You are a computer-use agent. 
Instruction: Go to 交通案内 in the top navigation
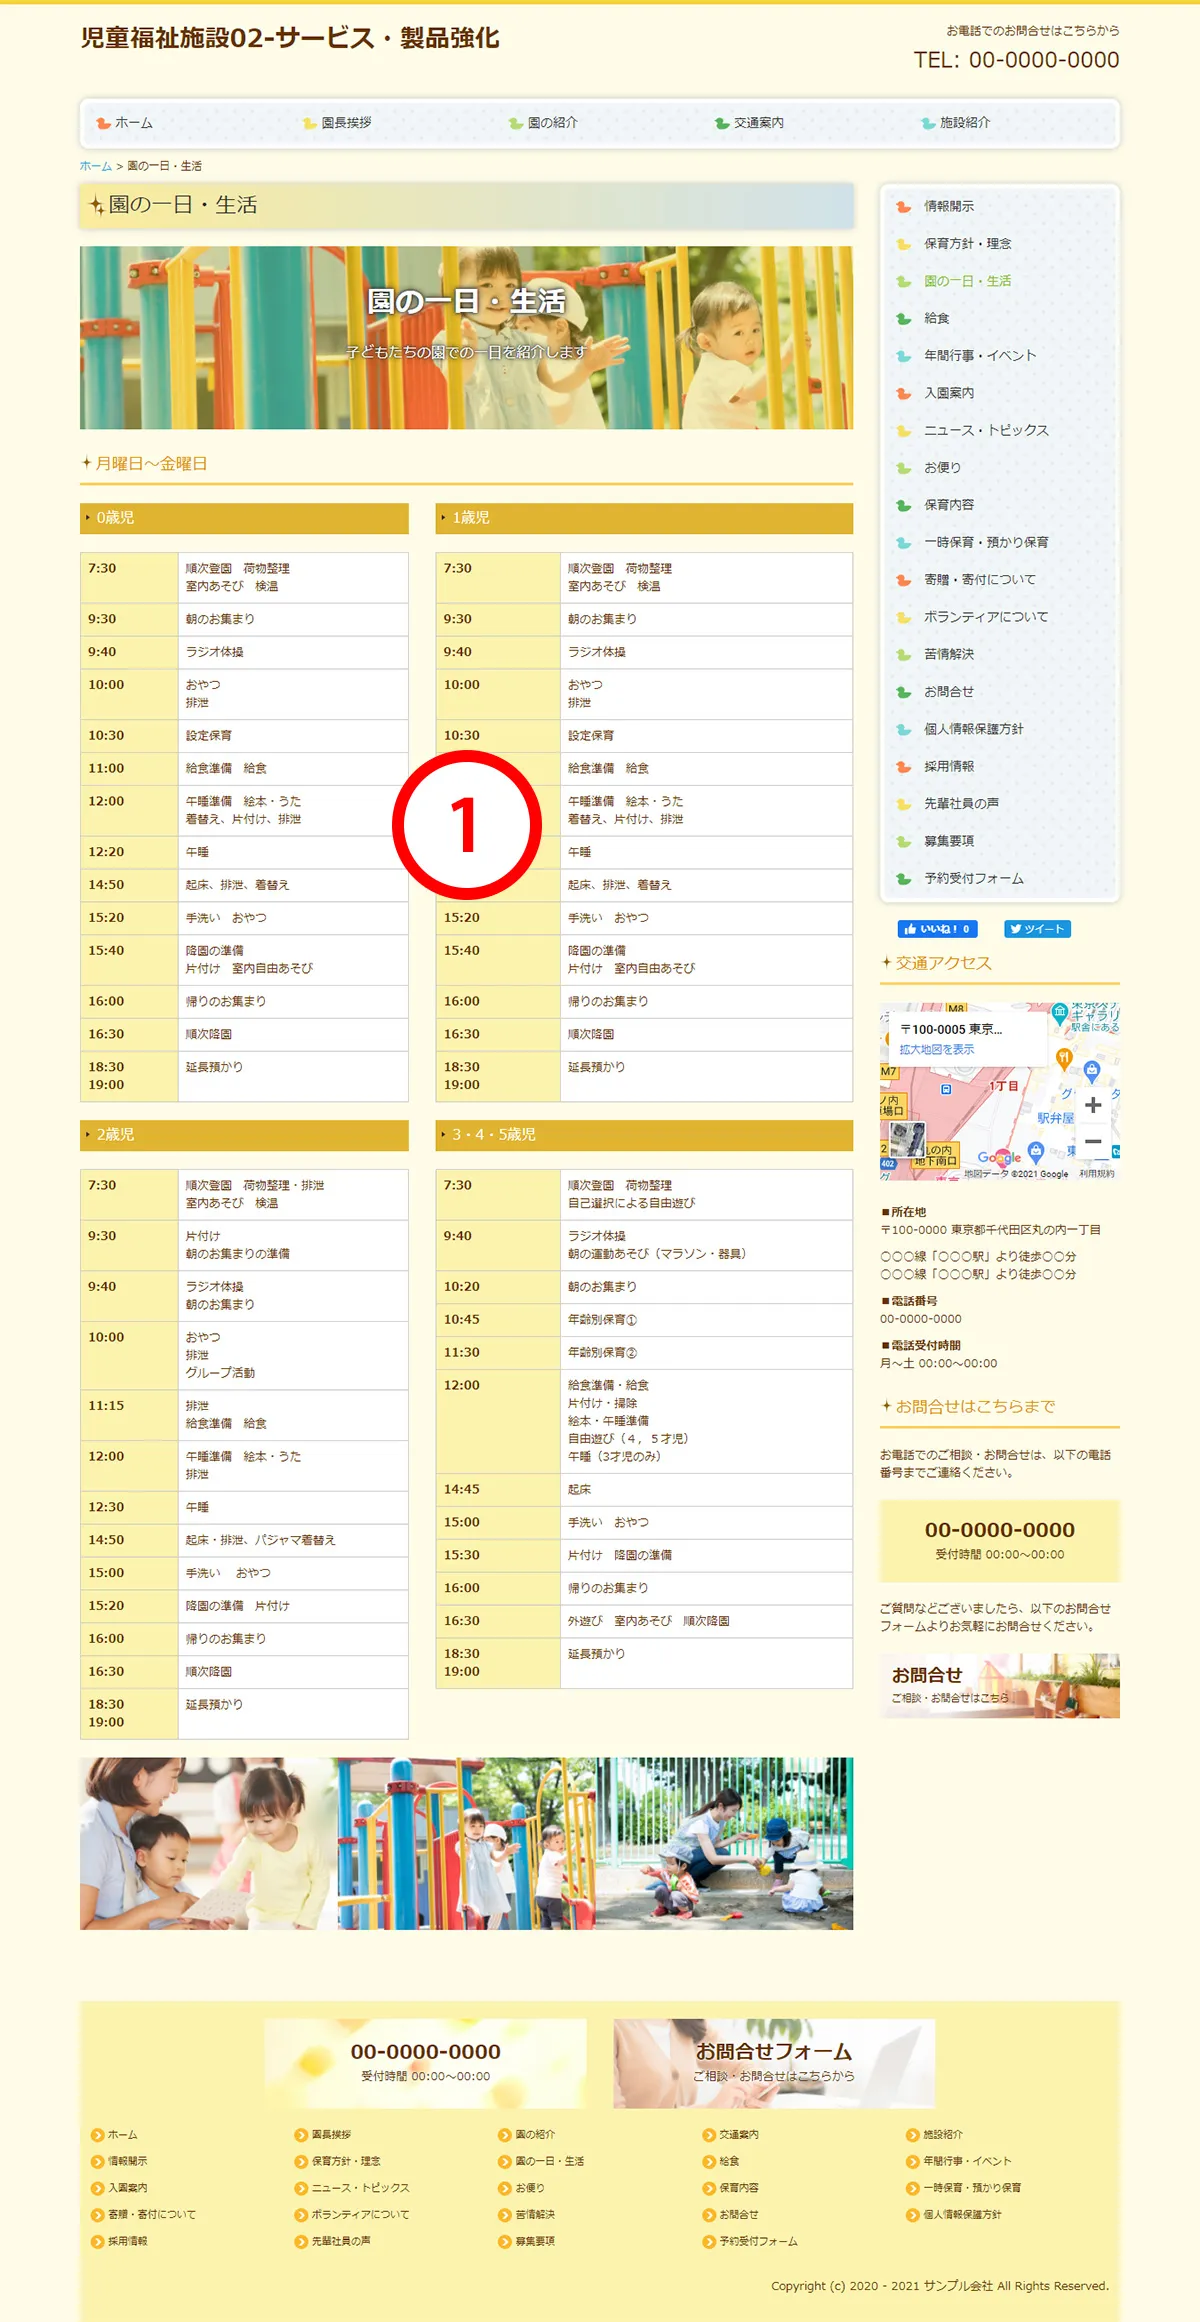(758, 123)
